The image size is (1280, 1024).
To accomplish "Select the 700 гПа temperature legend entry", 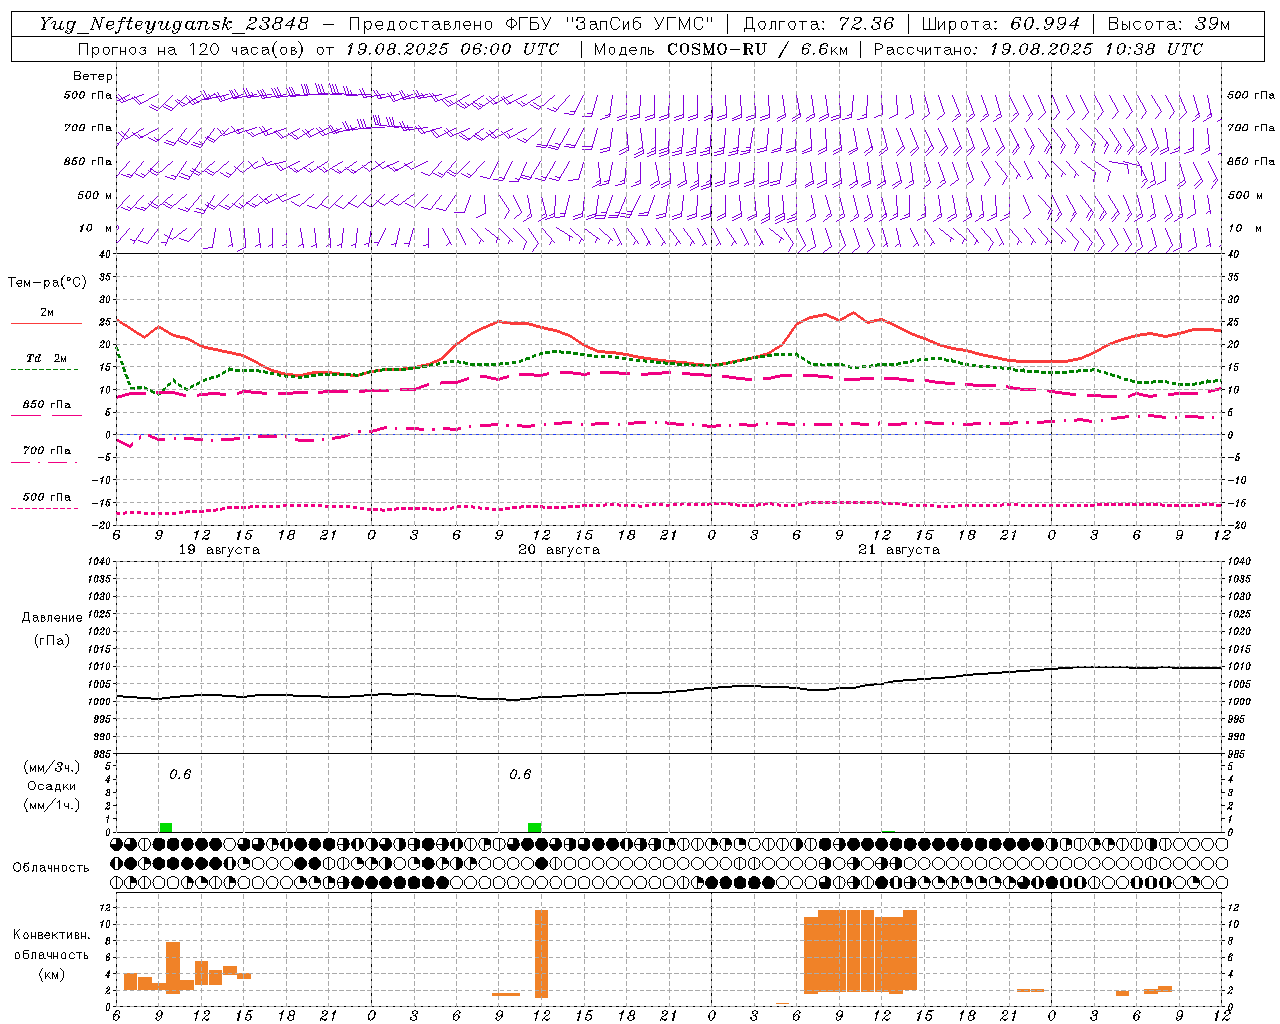I will [x=46, y=451].
